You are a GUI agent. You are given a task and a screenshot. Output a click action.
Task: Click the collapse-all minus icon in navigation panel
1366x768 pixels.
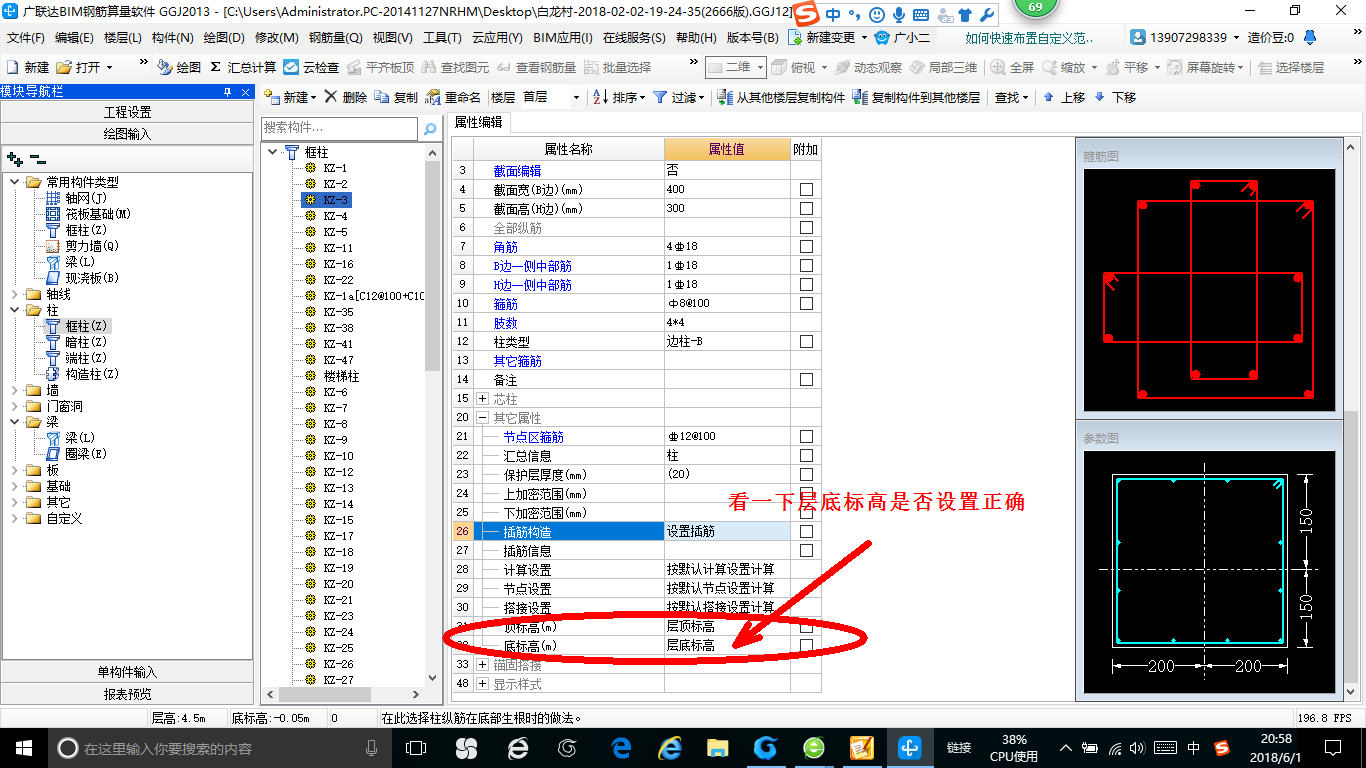38,159
